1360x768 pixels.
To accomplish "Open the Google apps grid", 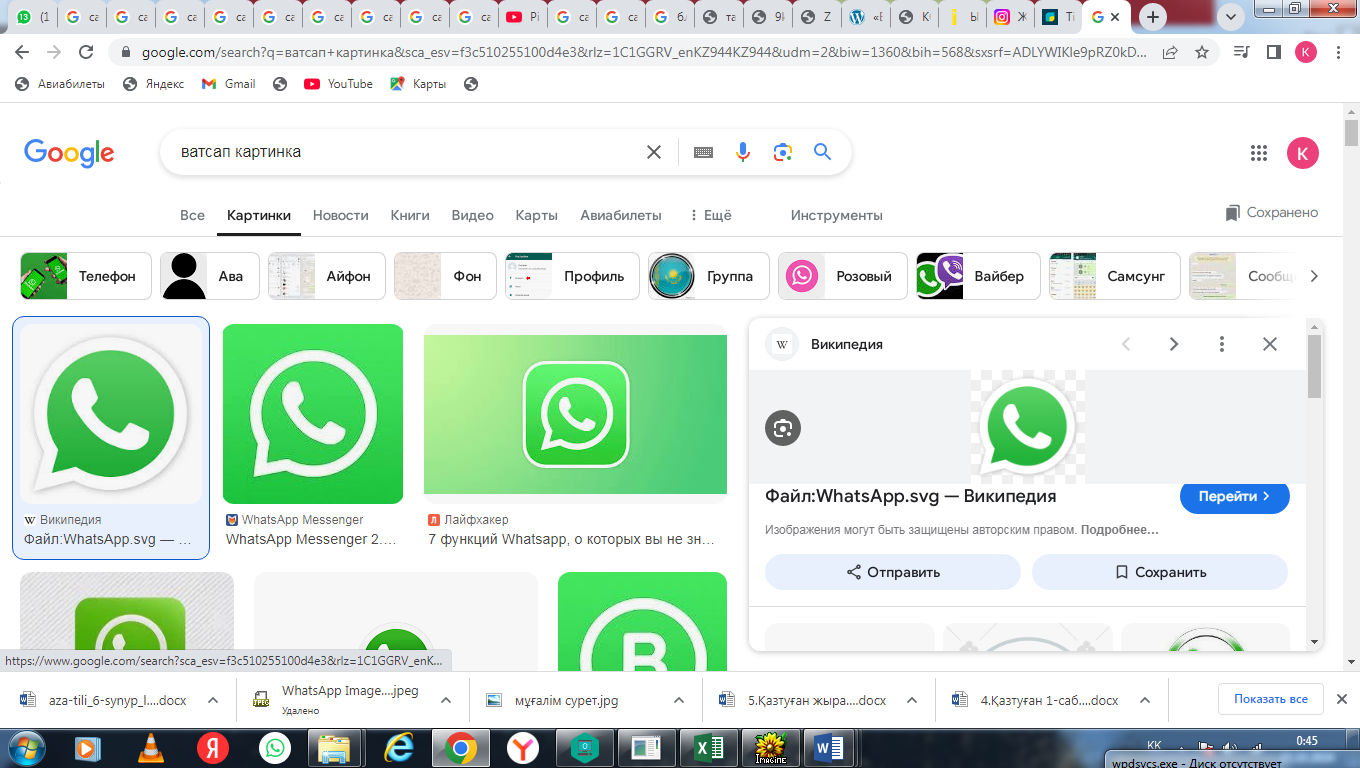I will (x=1259, y=153).
